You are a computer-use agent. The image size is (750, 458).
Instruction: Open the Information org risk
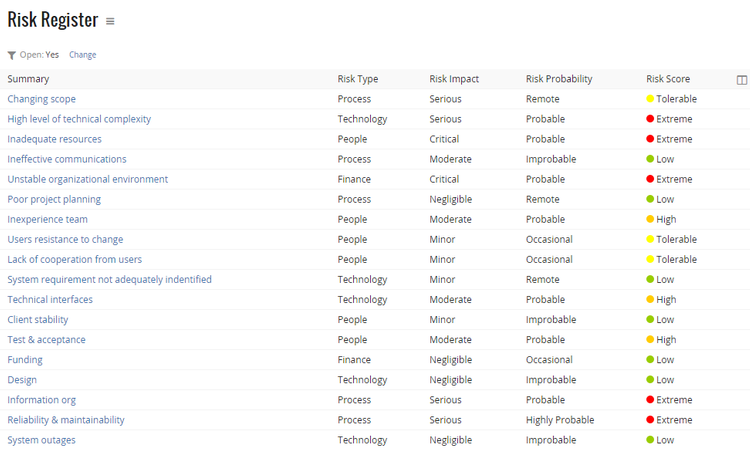pos(41,400)
